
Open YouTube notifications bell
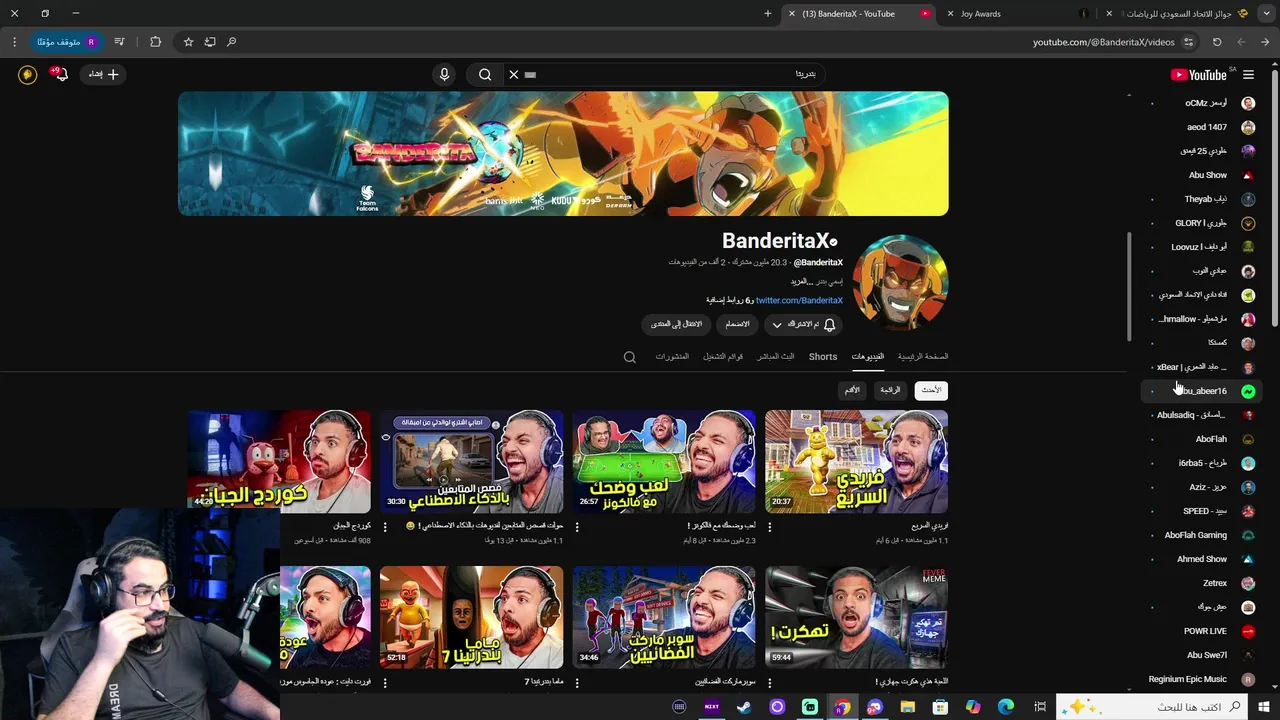tap(60, 74)
